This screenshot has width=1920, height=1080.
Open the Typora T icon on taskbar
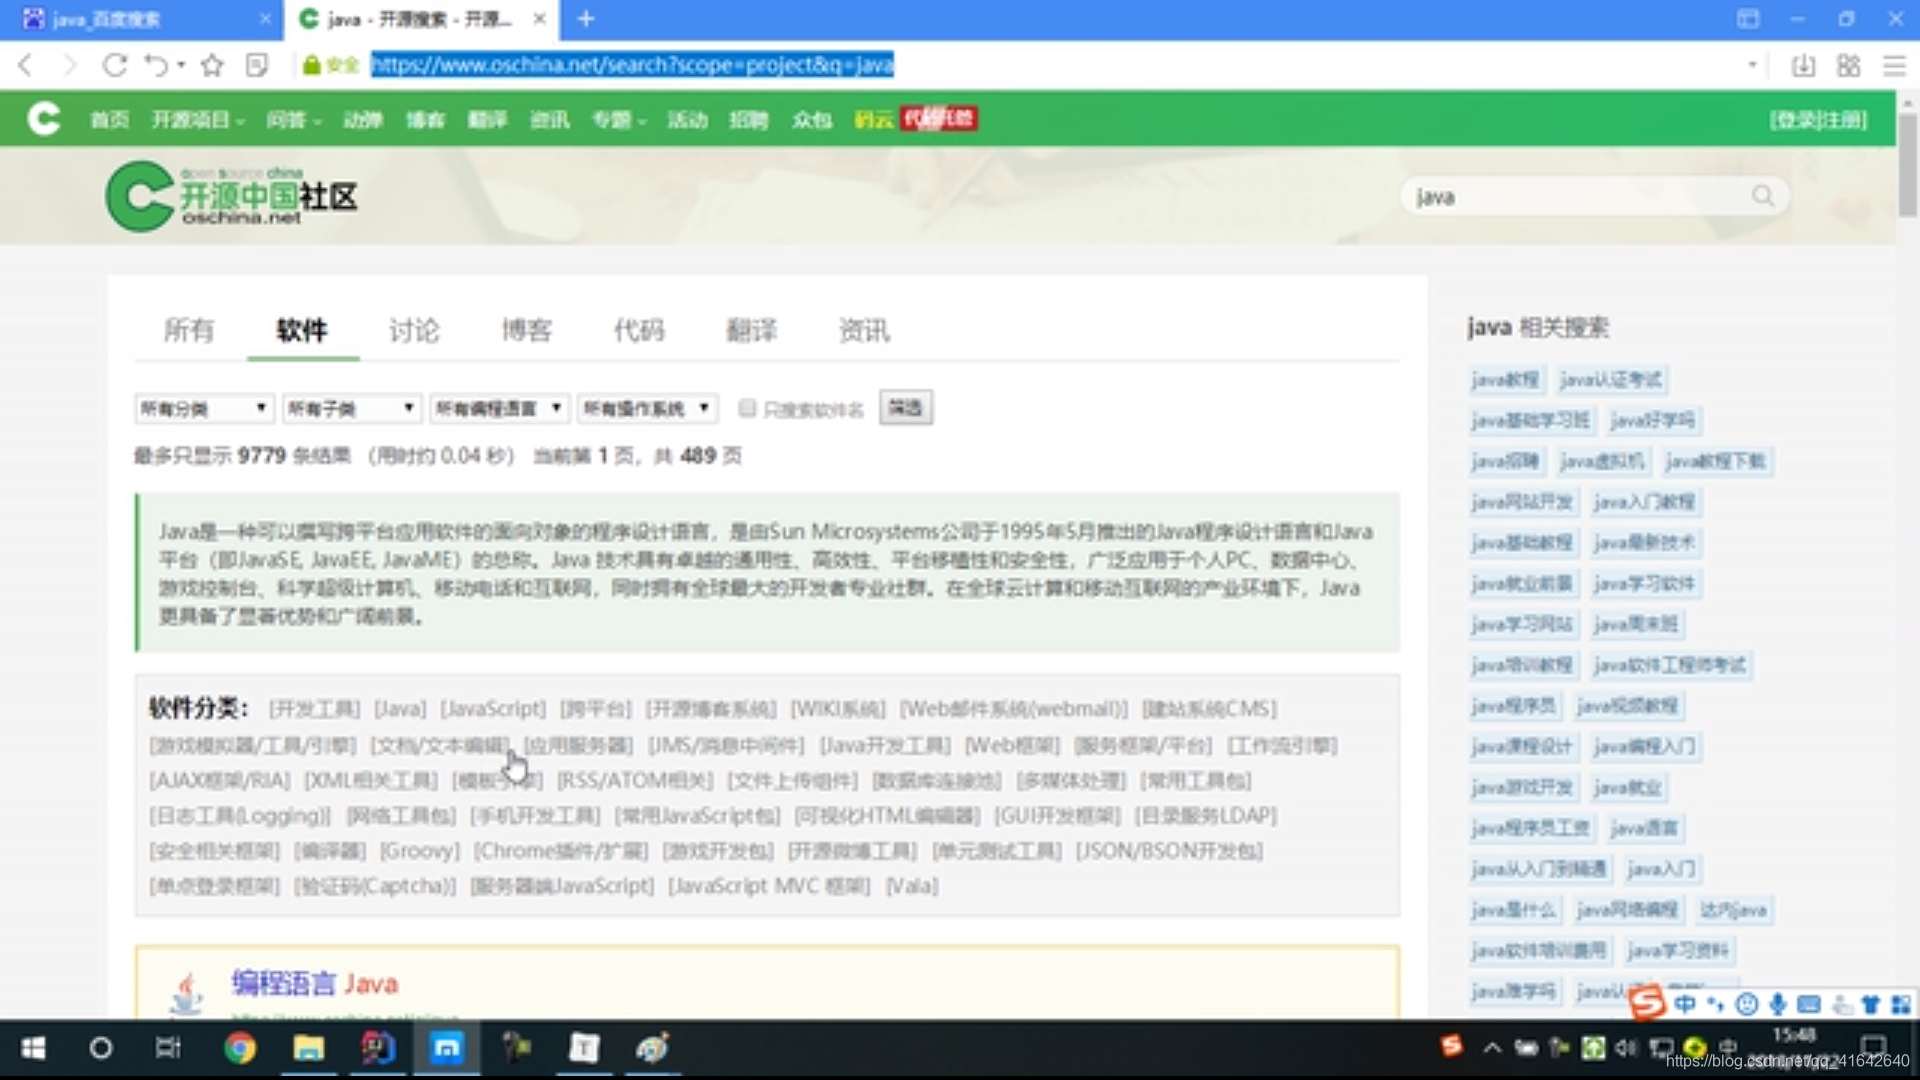pyautogui.click(x=584, y=1048)
